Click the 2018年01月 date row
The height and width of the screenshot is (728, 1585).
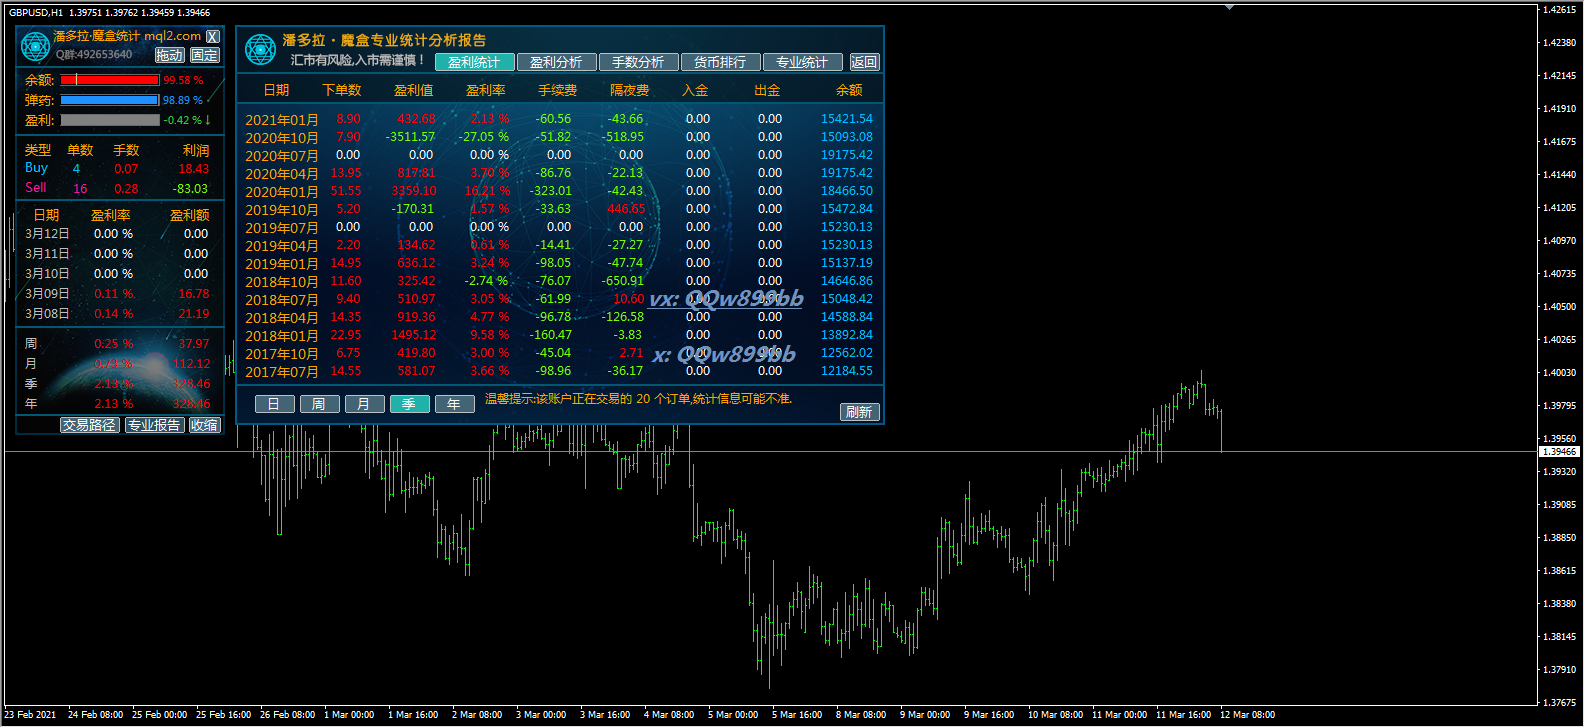click(x=282, y=336)
